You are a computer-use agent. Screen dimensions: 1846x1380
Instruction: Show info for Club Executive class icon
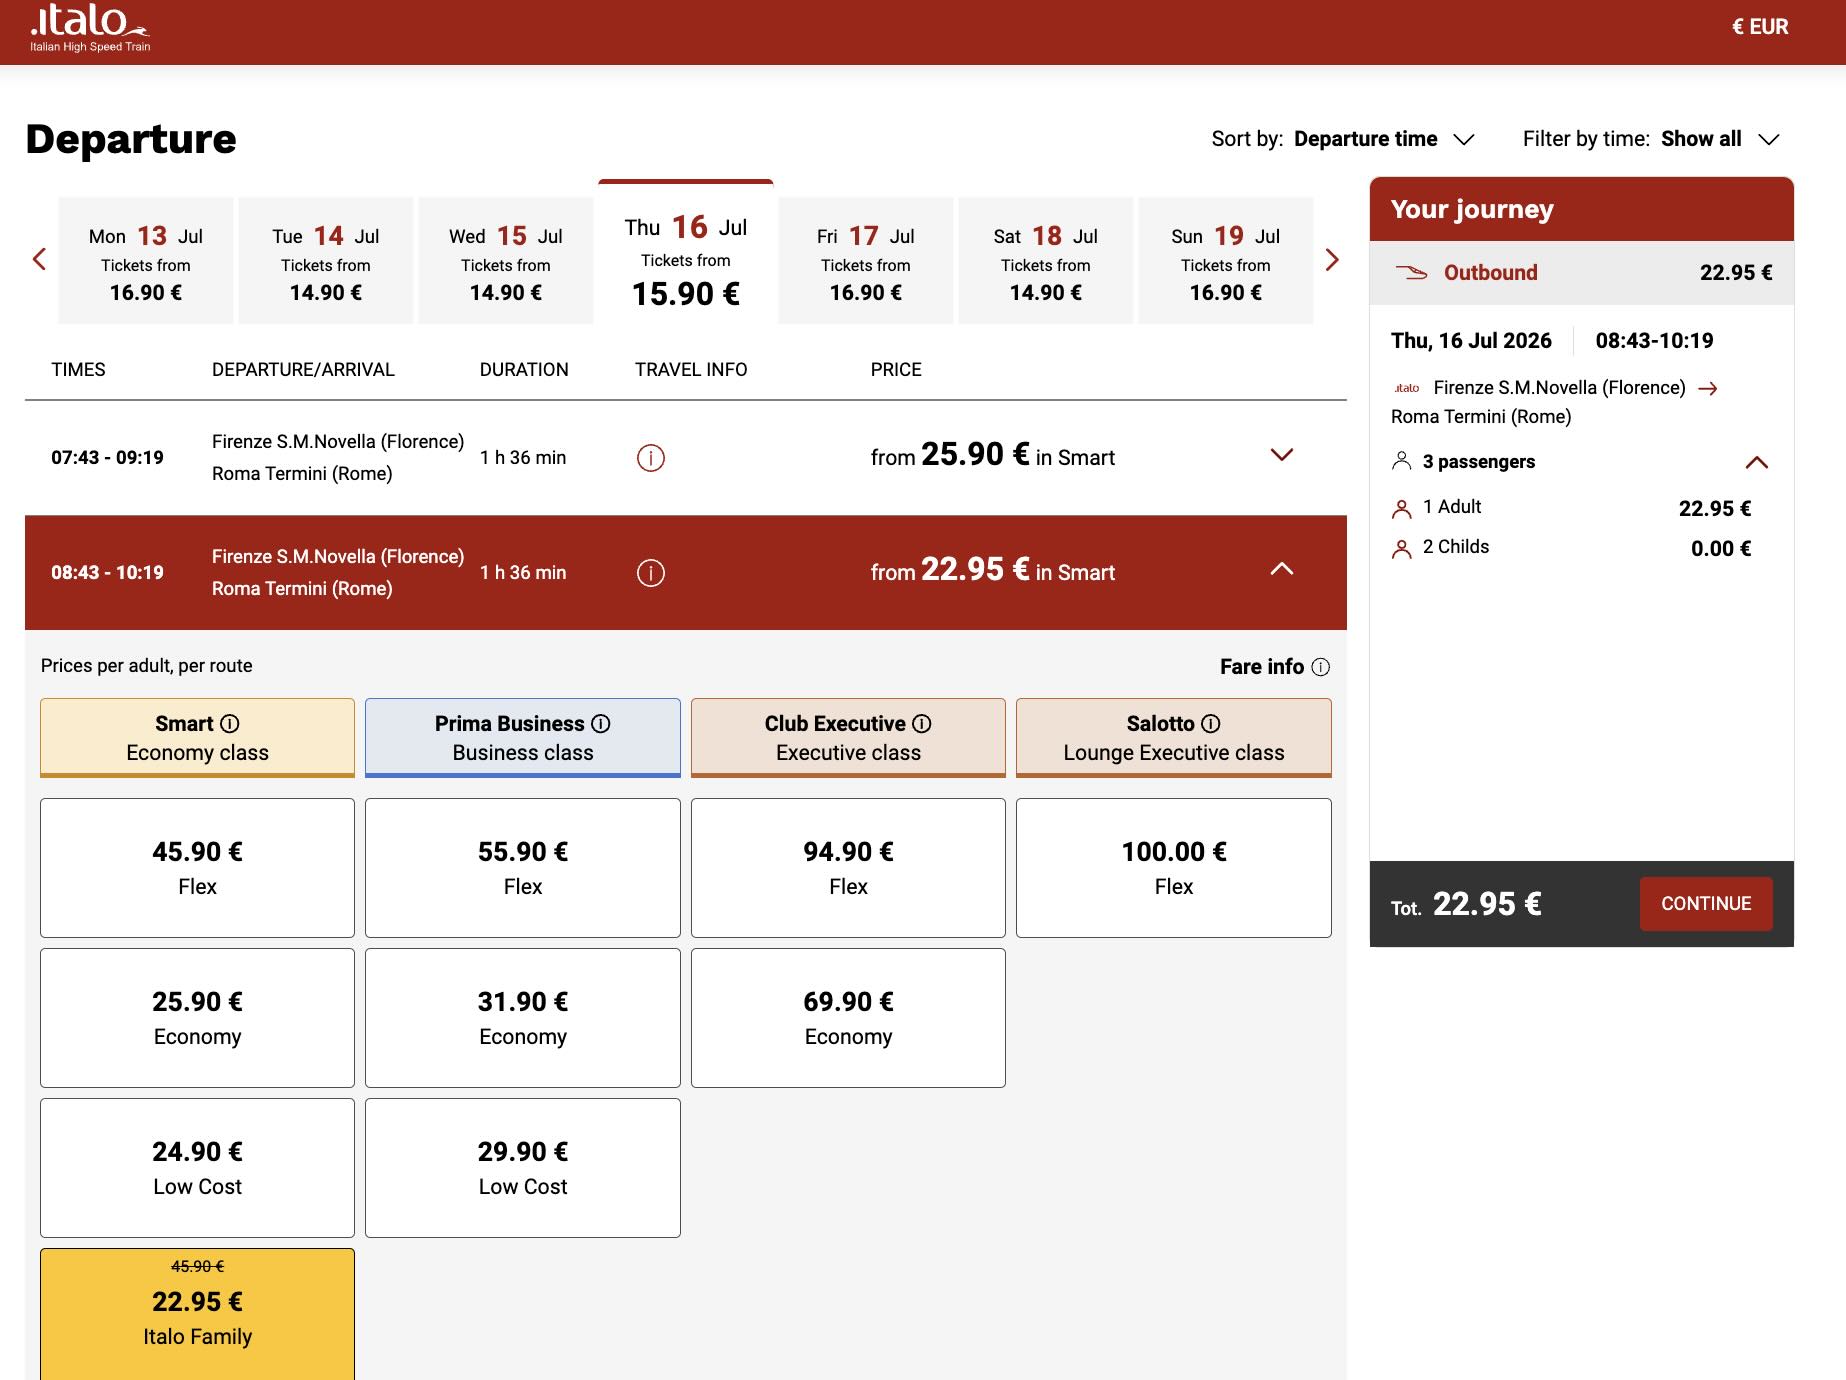click(922, 724)
